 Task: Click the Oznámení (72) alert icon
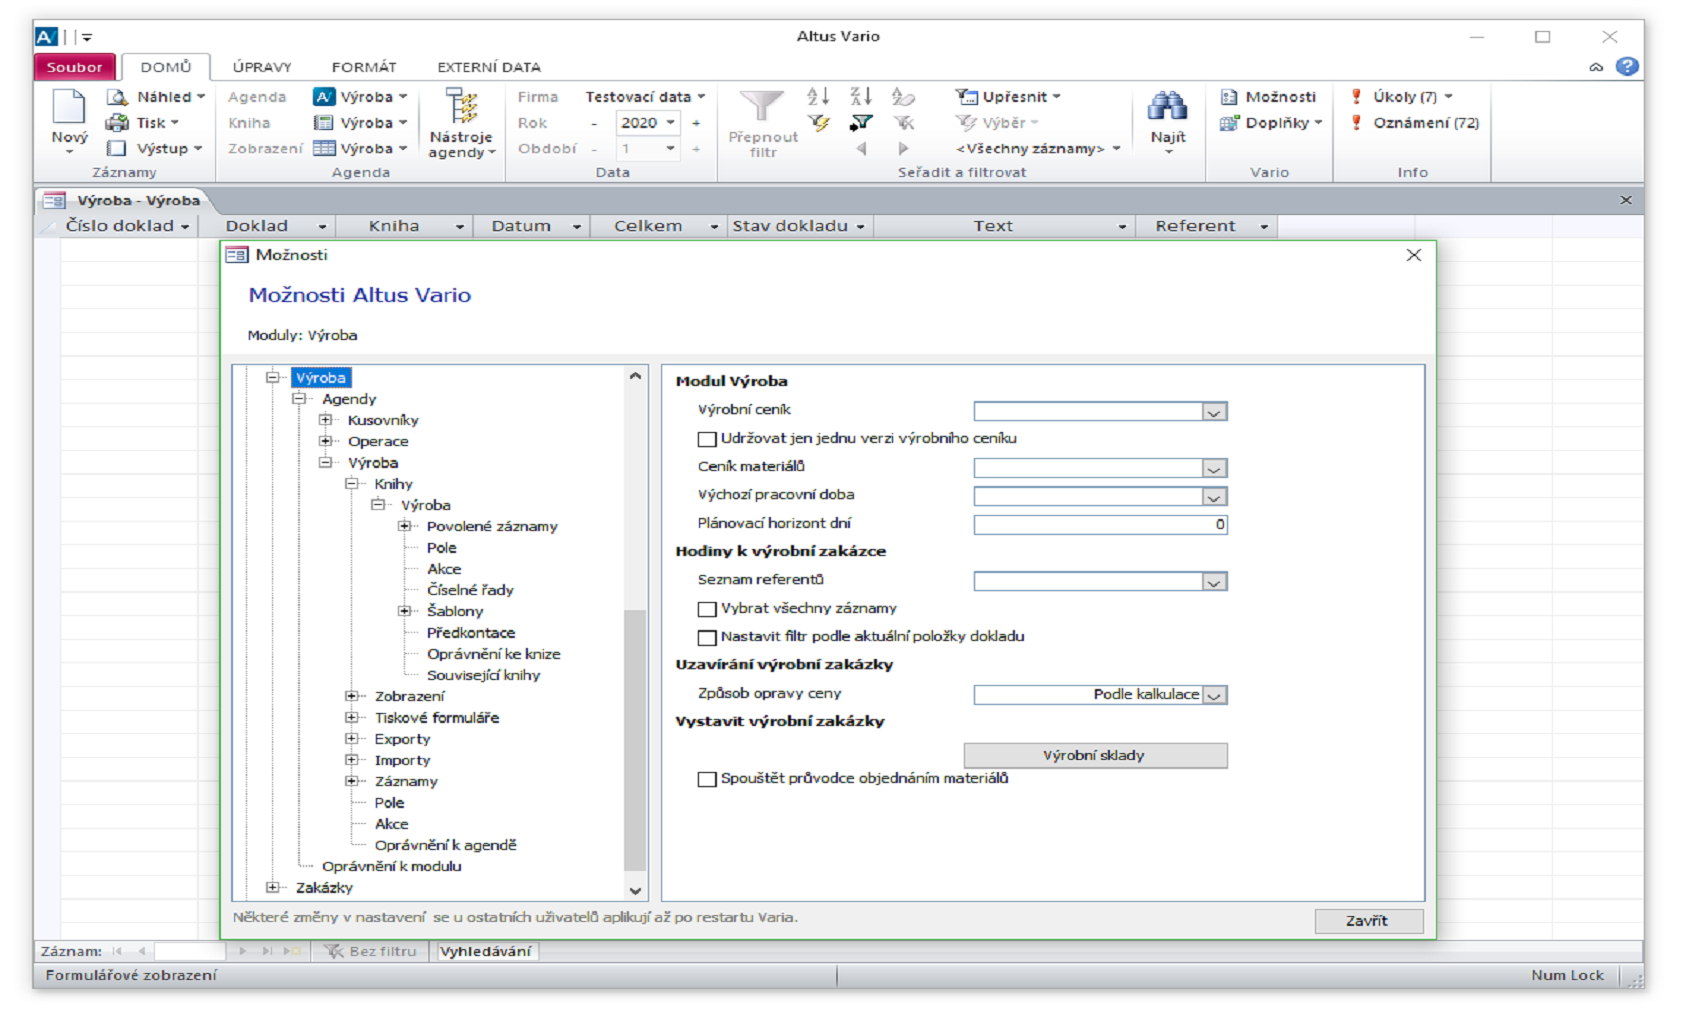click(x=1356, y=123)
